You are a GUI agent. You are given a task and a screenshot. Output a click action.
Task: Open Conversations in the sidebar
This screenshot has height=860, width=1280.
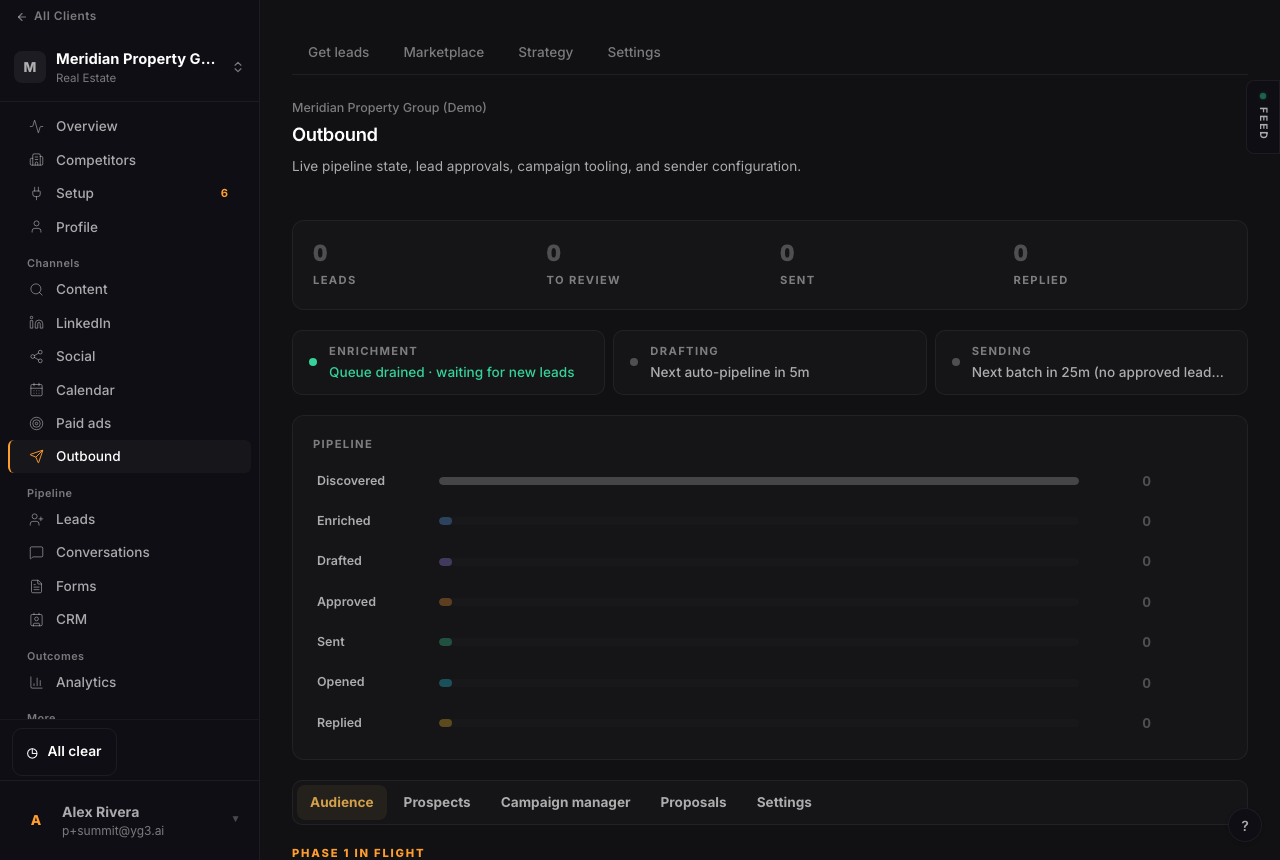[x=129, y=552]
